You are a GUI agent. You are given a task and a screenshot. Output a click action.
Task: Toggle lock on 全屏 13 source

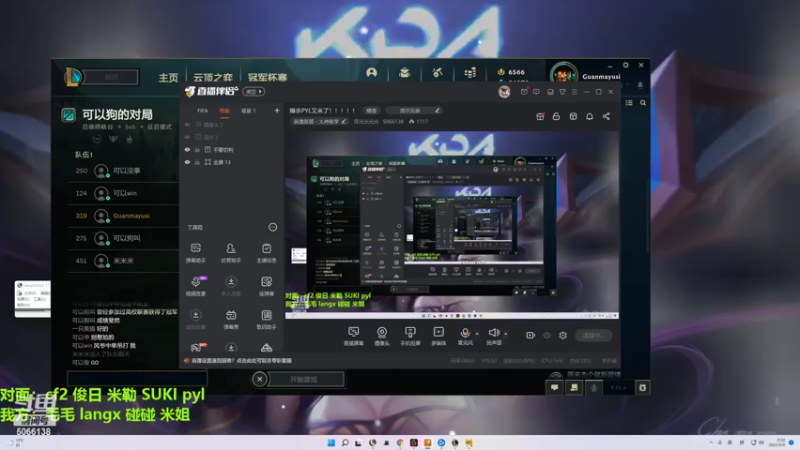pyautogui.click(x=197, y=162)
